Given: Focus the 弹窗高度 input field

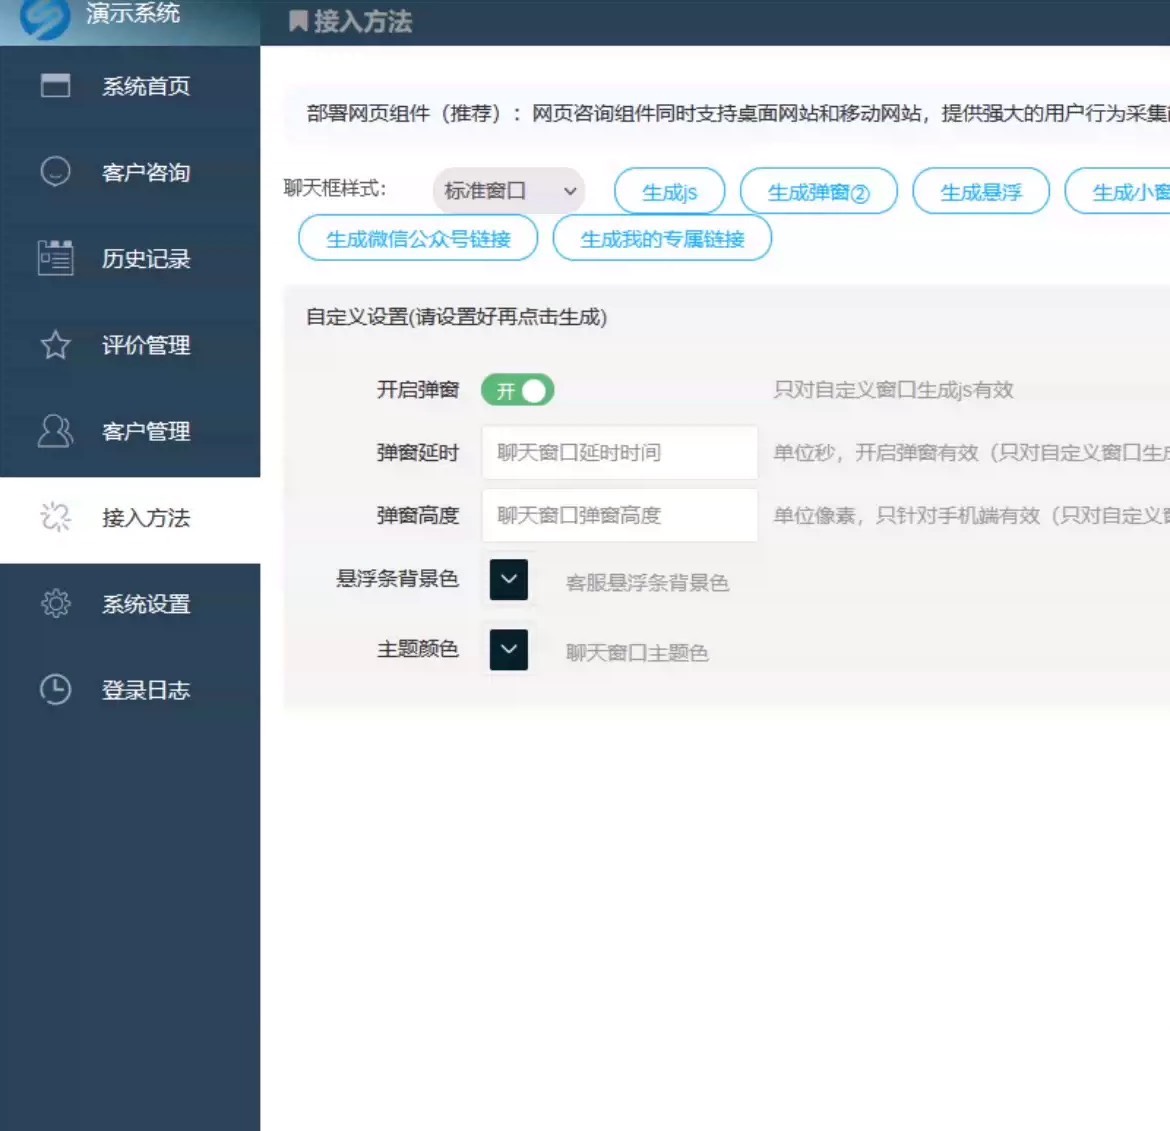Looking at the screenshot, I should pyautogui.click(x=619, y=515).
